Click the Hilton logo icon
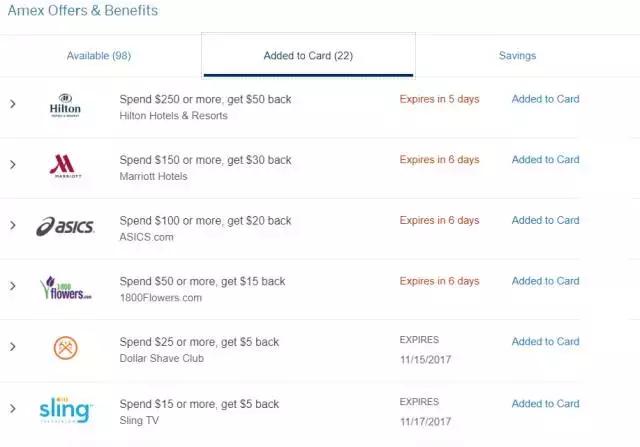The width and height of the screenshot is (640, 447). (65, 106)
